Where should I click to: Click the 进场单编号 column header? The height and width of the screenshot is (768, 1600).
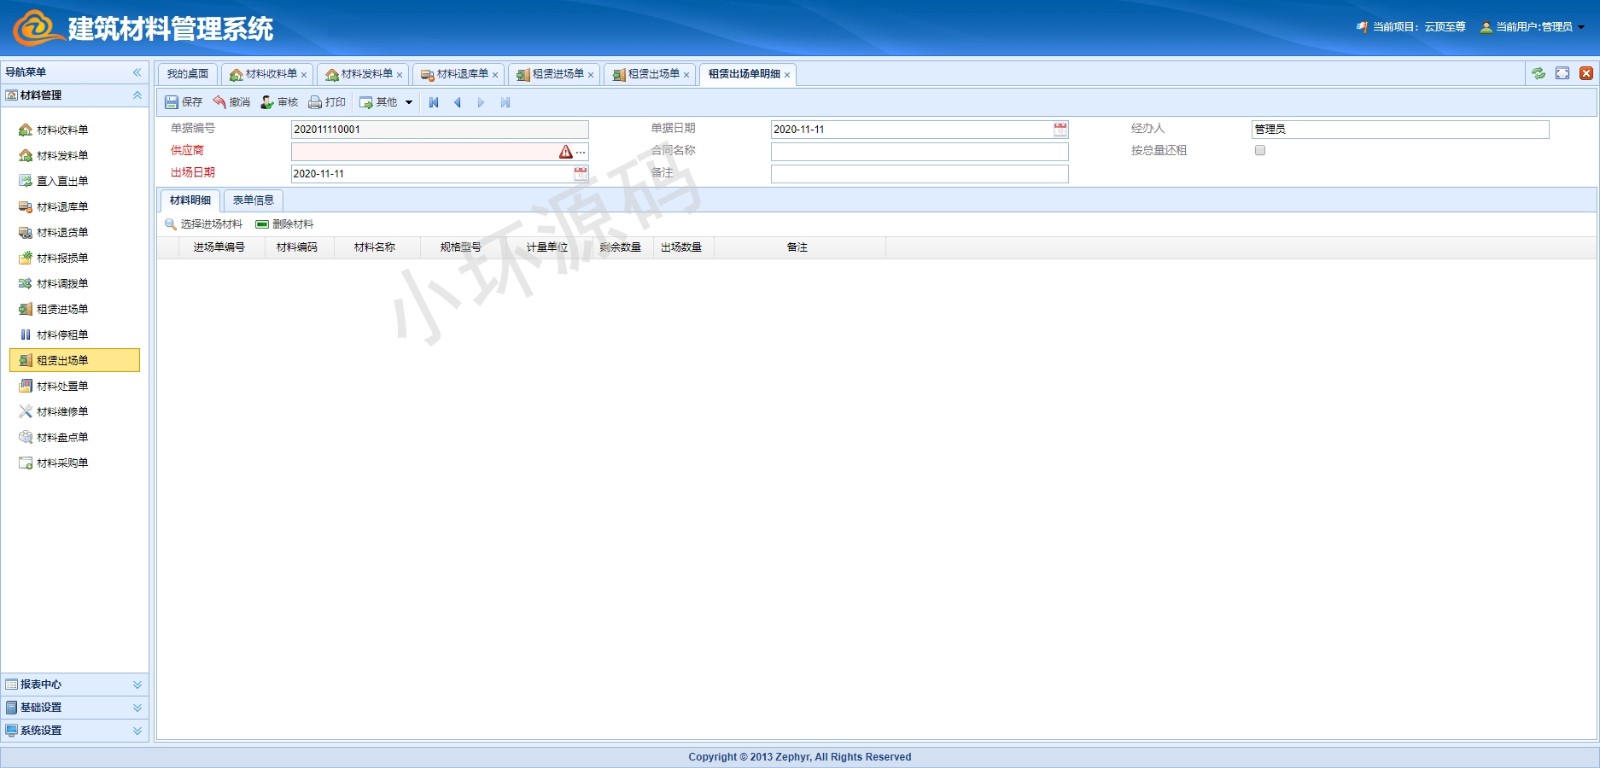click(x=219, y=247)
